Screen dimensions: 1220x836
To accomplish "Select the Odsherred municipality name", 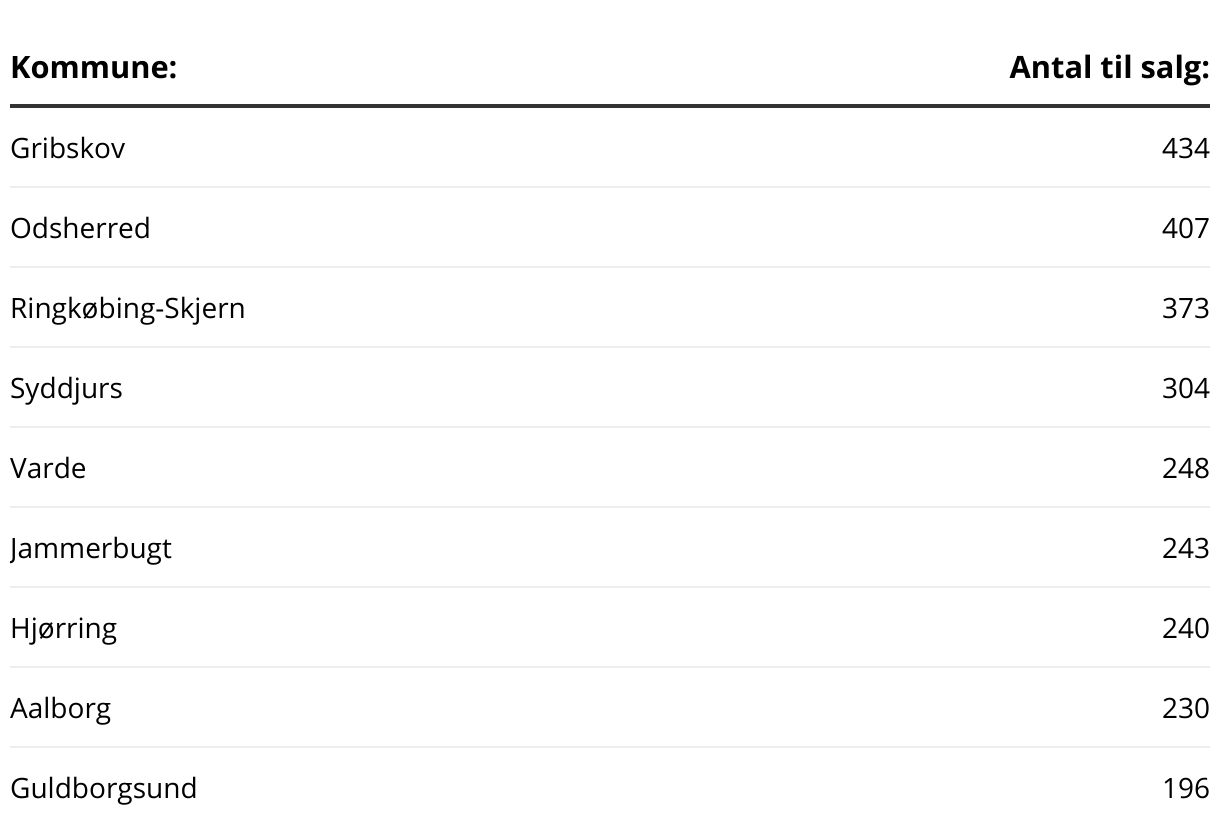I will [x=80, y=228].
